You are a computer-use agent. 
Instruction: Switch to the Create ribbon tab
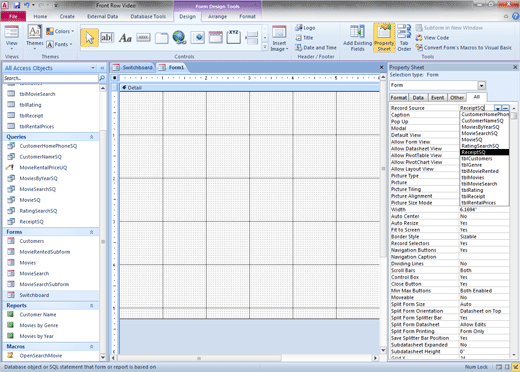pyautogui.click(x=67, y=16)
